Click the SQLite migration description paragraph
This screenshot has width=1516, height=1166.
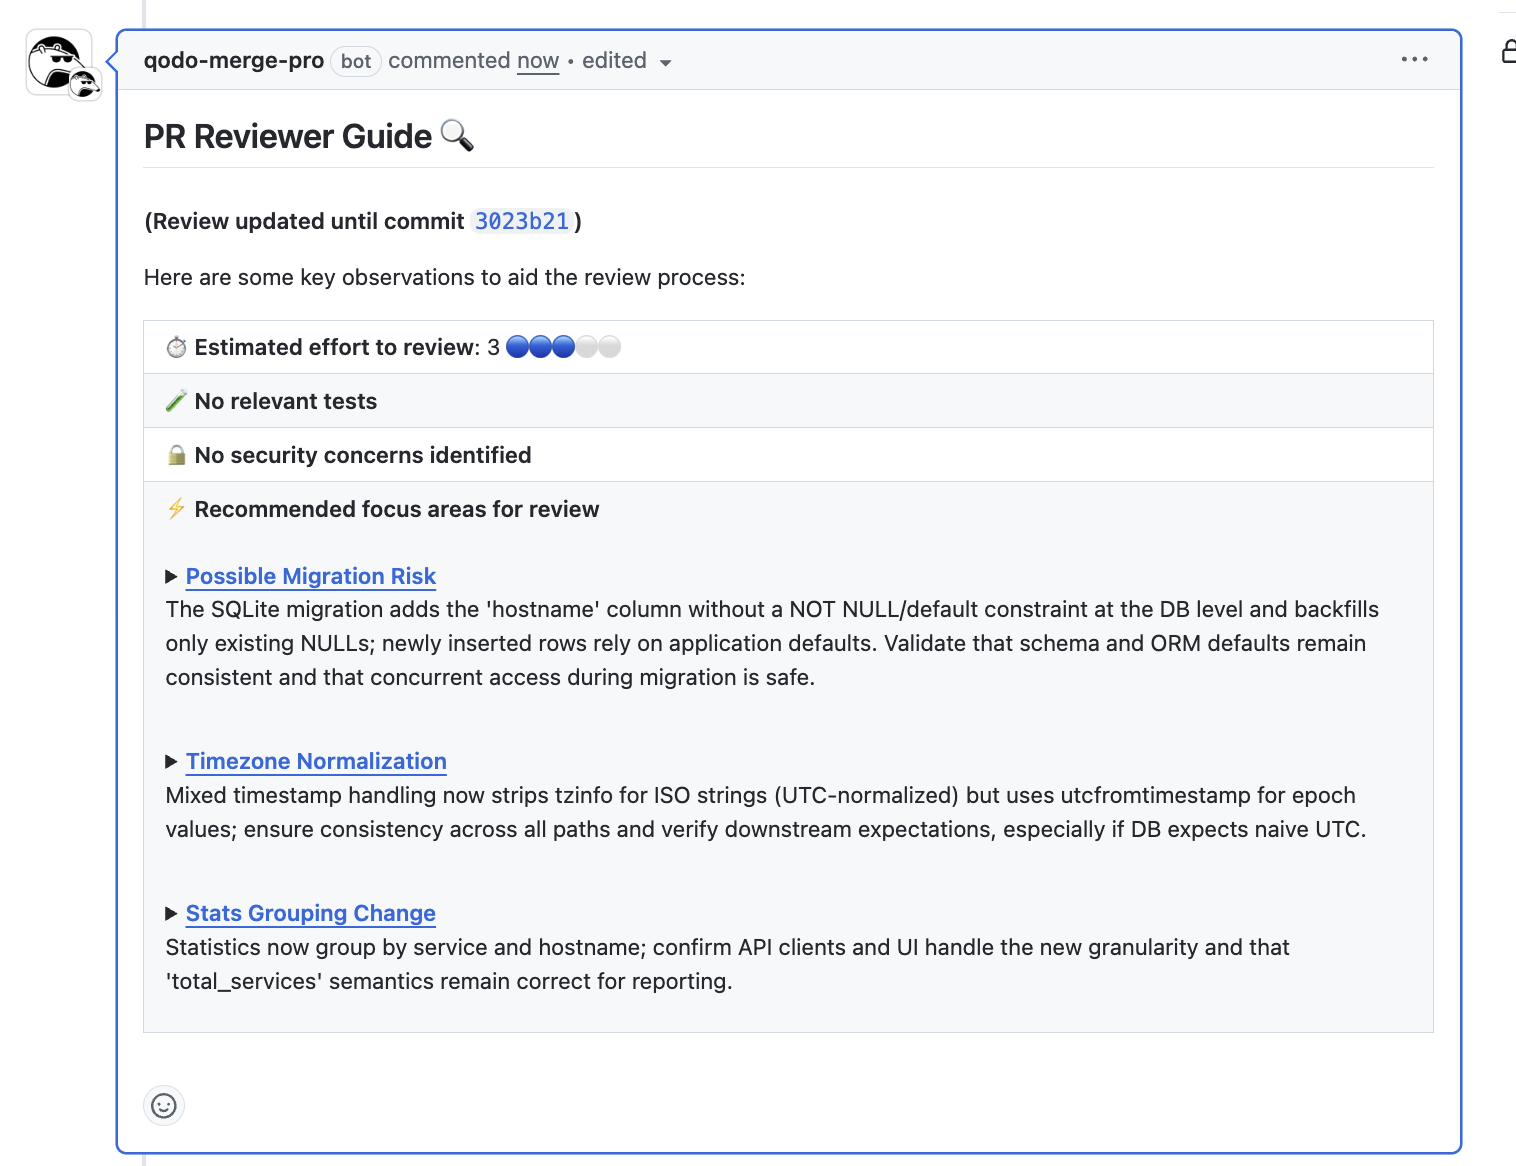click(772, 643)
